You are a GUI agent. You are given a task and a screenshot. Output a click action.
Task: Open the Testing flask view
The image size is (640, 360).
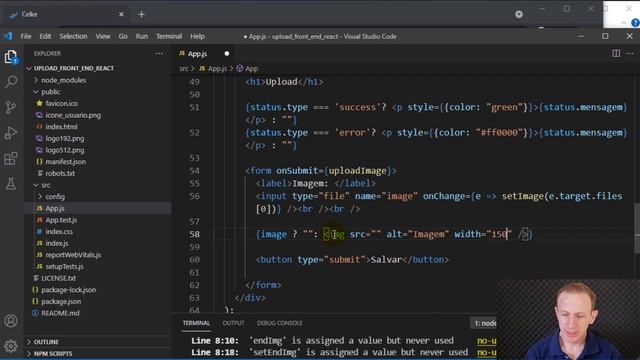point(11,184)
